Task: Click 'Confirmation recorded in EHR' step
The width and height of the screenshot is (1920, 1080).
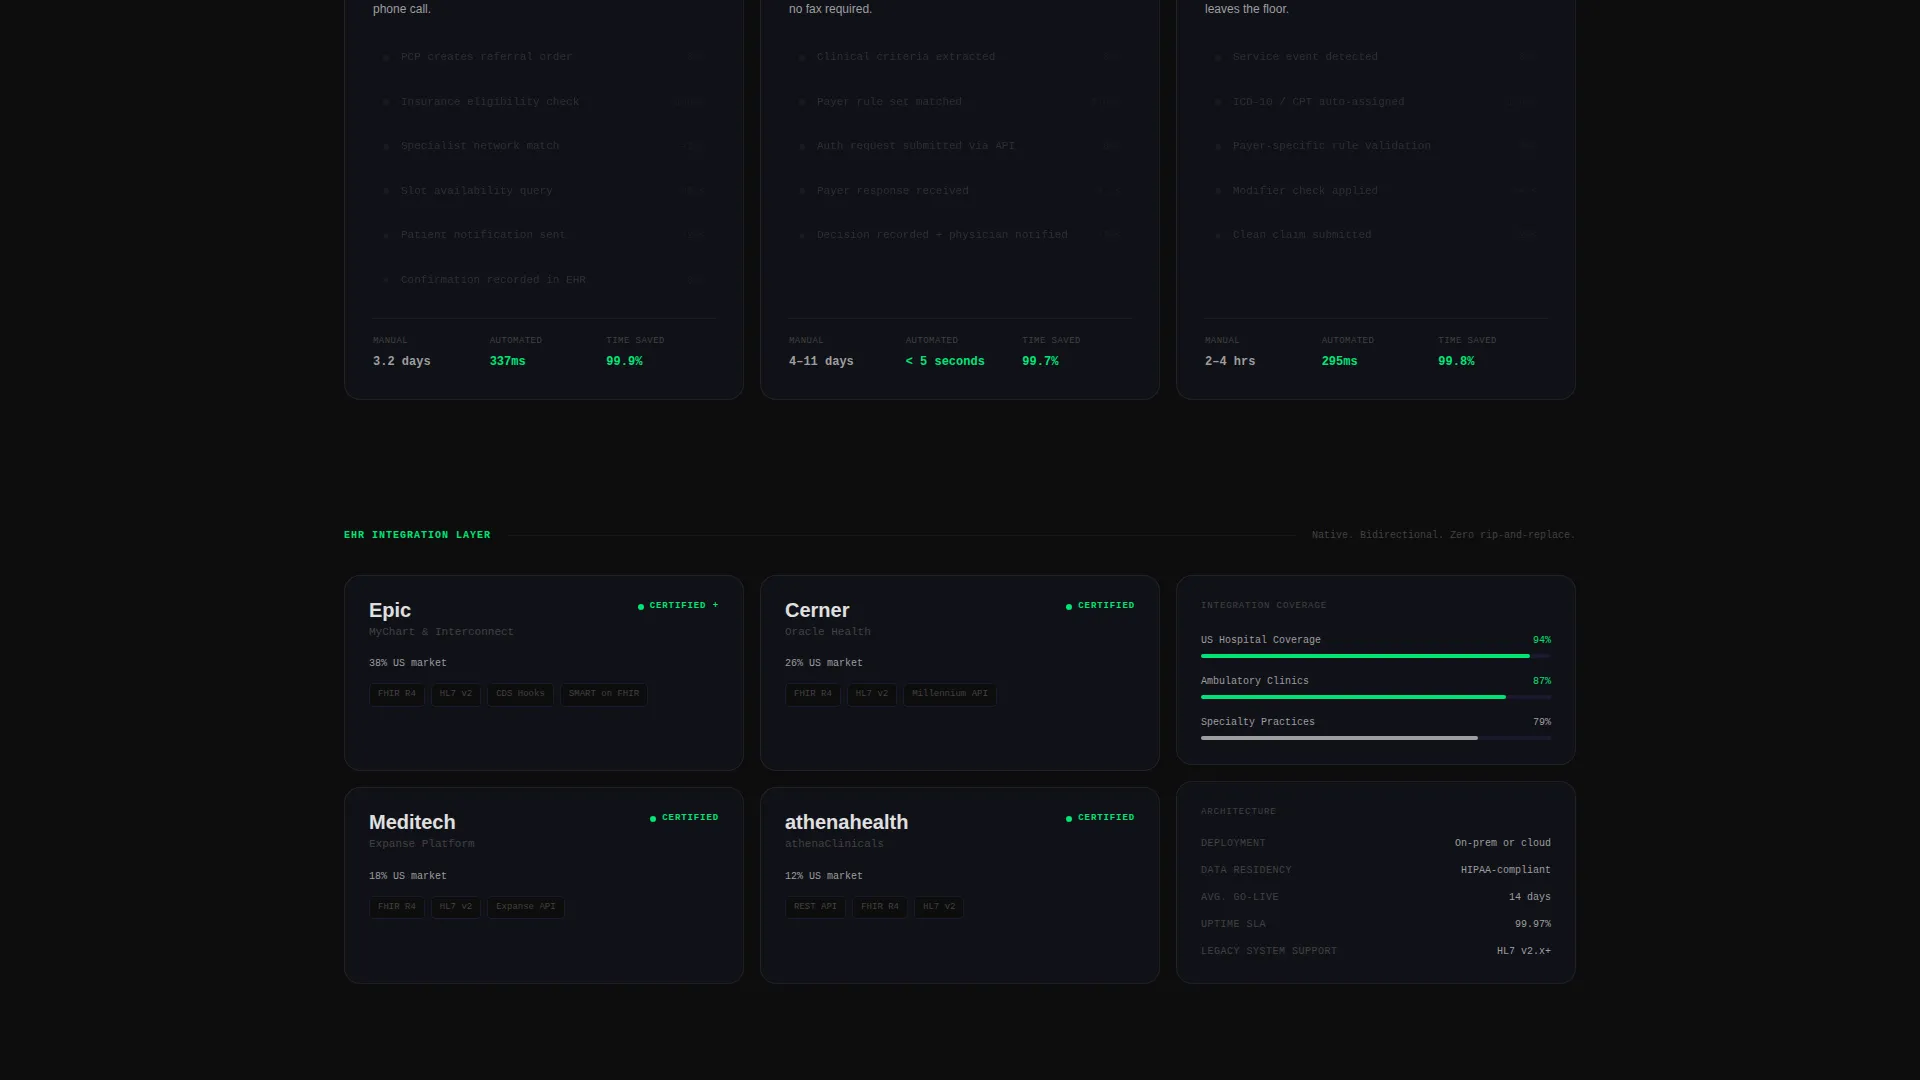Action: (x=493, y=280)
